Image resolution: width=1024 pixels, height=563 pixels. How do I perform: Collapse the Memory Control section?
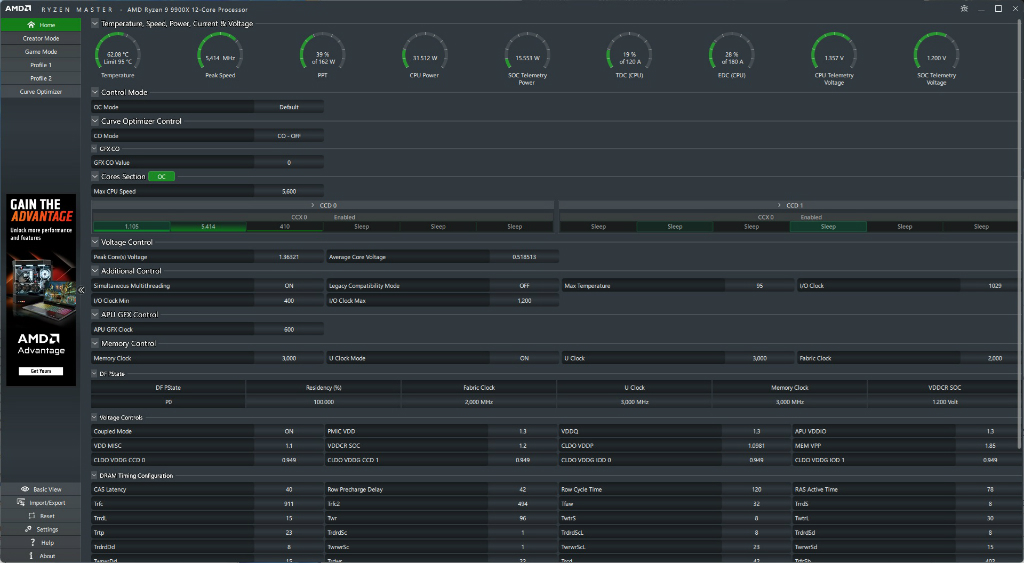pyautogui.click(x=95, y=344)
